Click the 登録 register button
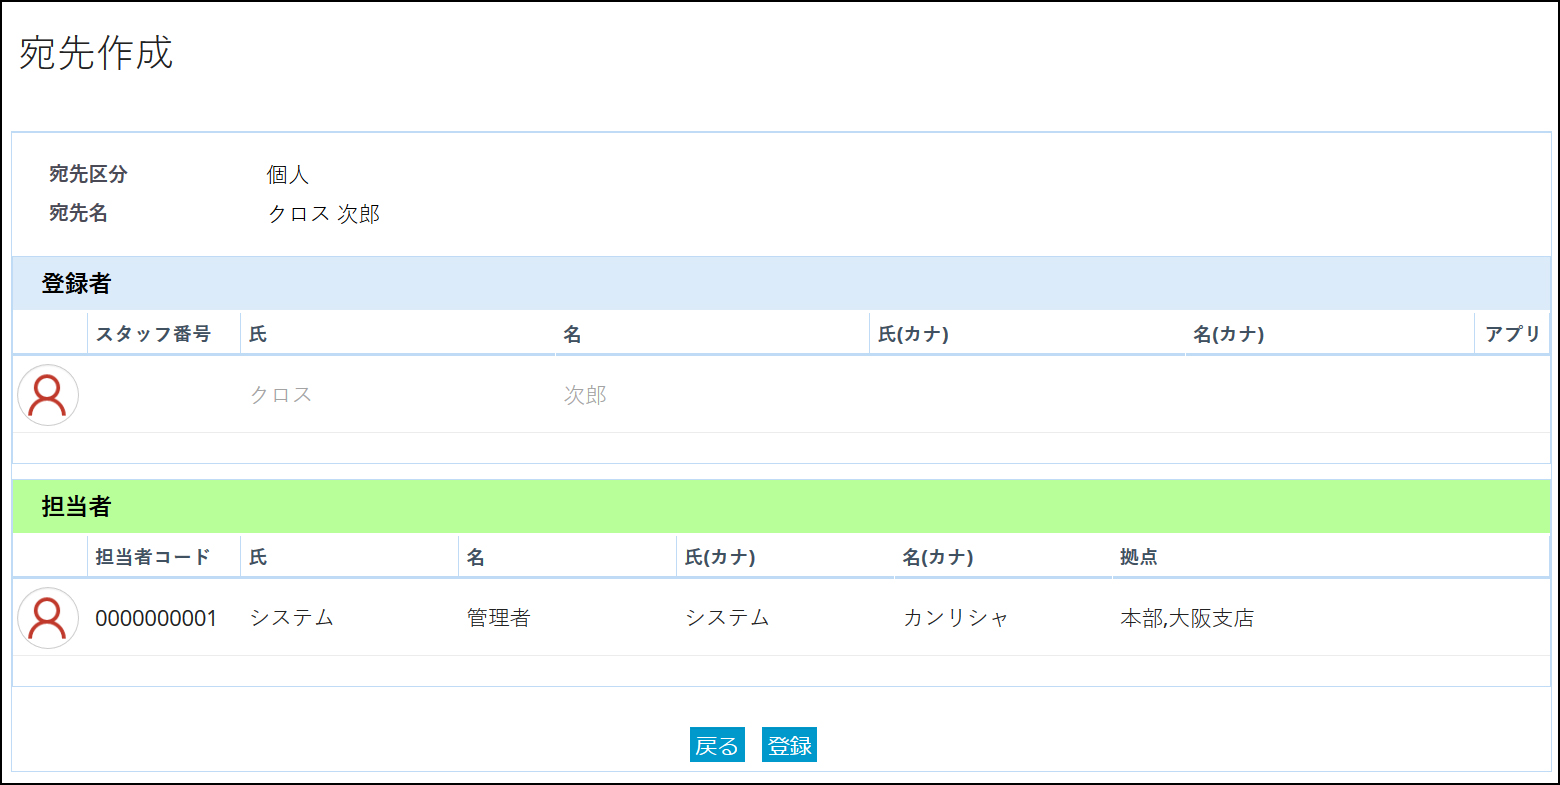1560x785 pixels. pos(789,745)
